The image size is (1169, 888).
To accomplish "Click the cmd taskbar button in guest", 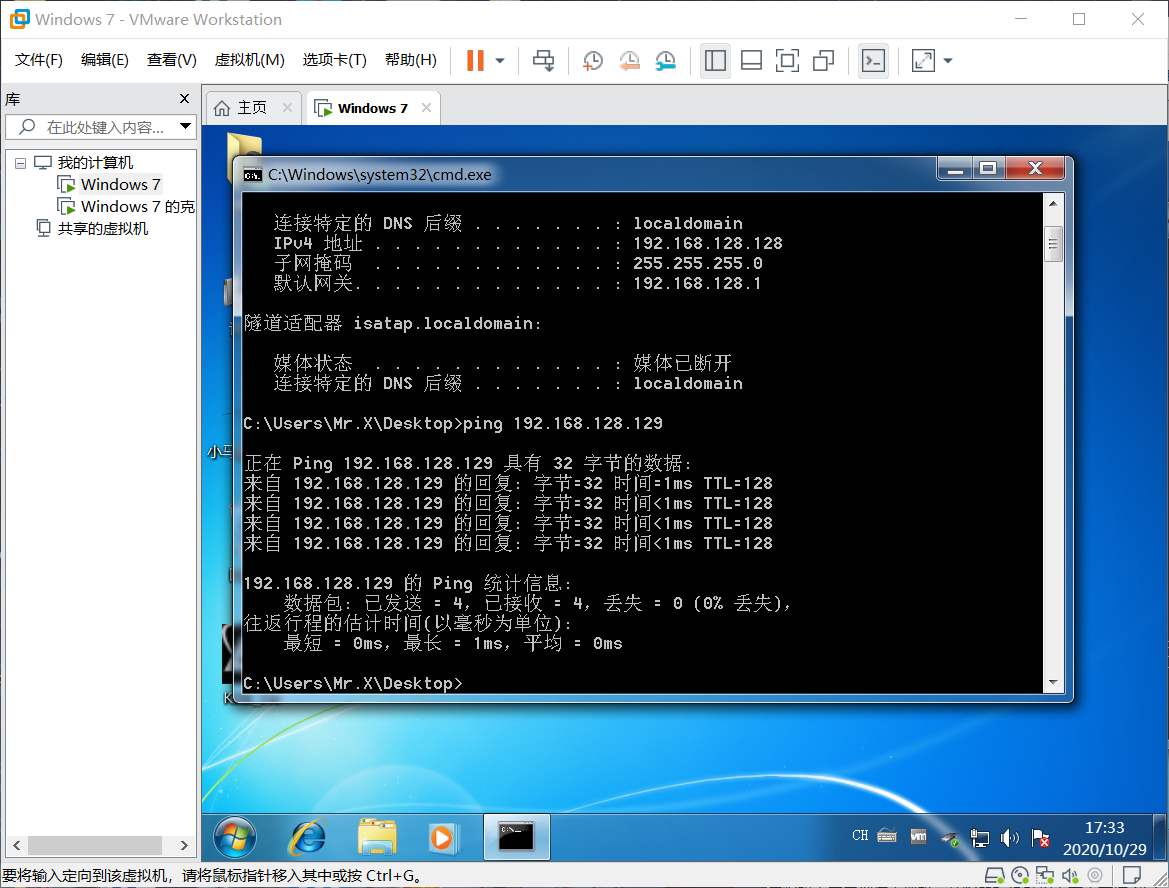I will pyautogui.click(x=517, y=837).
